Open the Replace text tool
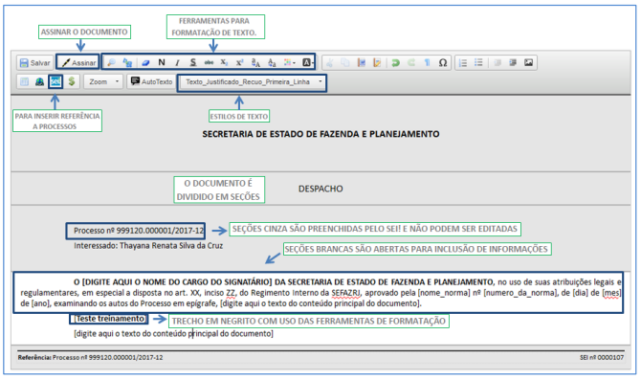Image resolution: width=641 pixels, height=380 pixels. [128, 63]
